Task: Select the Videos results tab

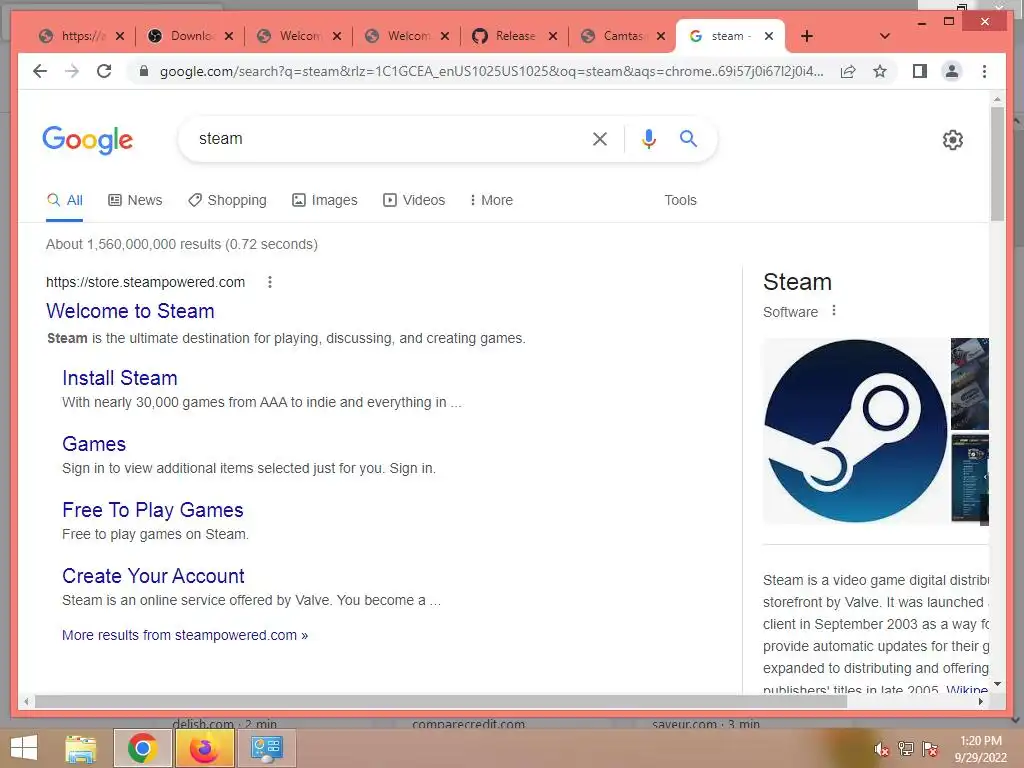Action: point(414,200)
